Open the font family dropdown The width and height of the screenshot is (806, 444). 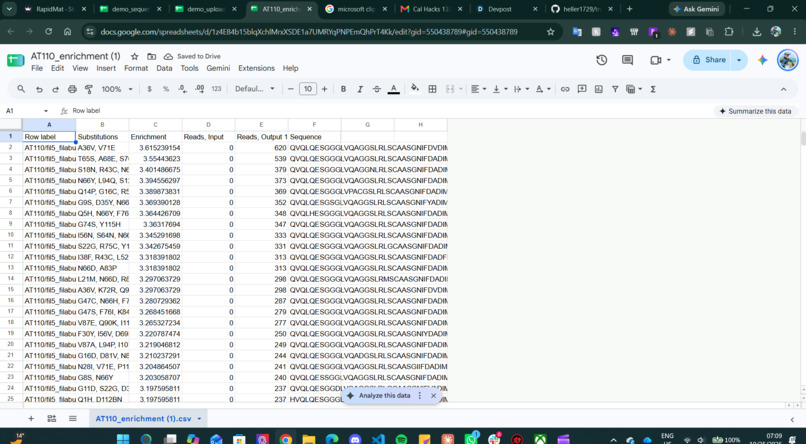254,89
